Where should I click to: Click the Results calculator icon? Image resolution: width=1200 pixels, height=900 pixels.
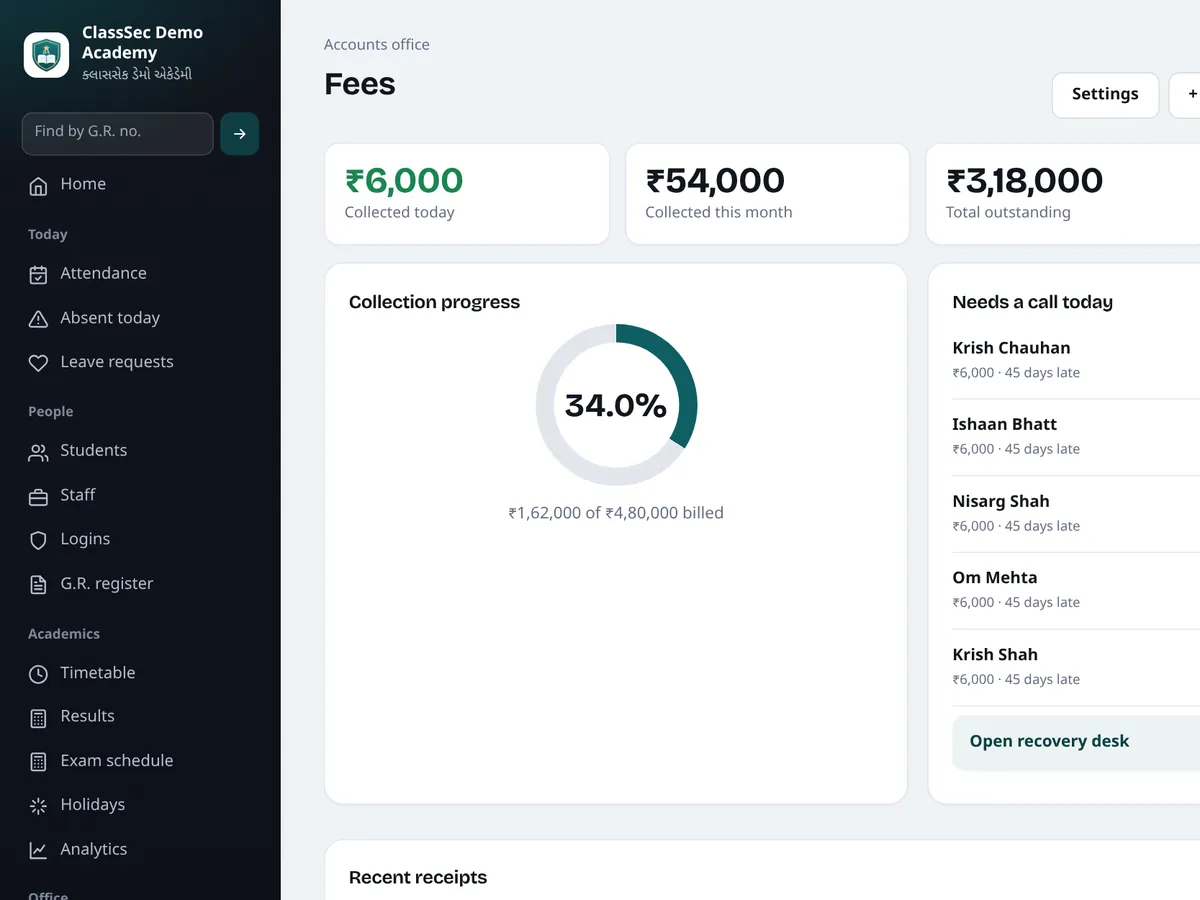tap(38, 717)
